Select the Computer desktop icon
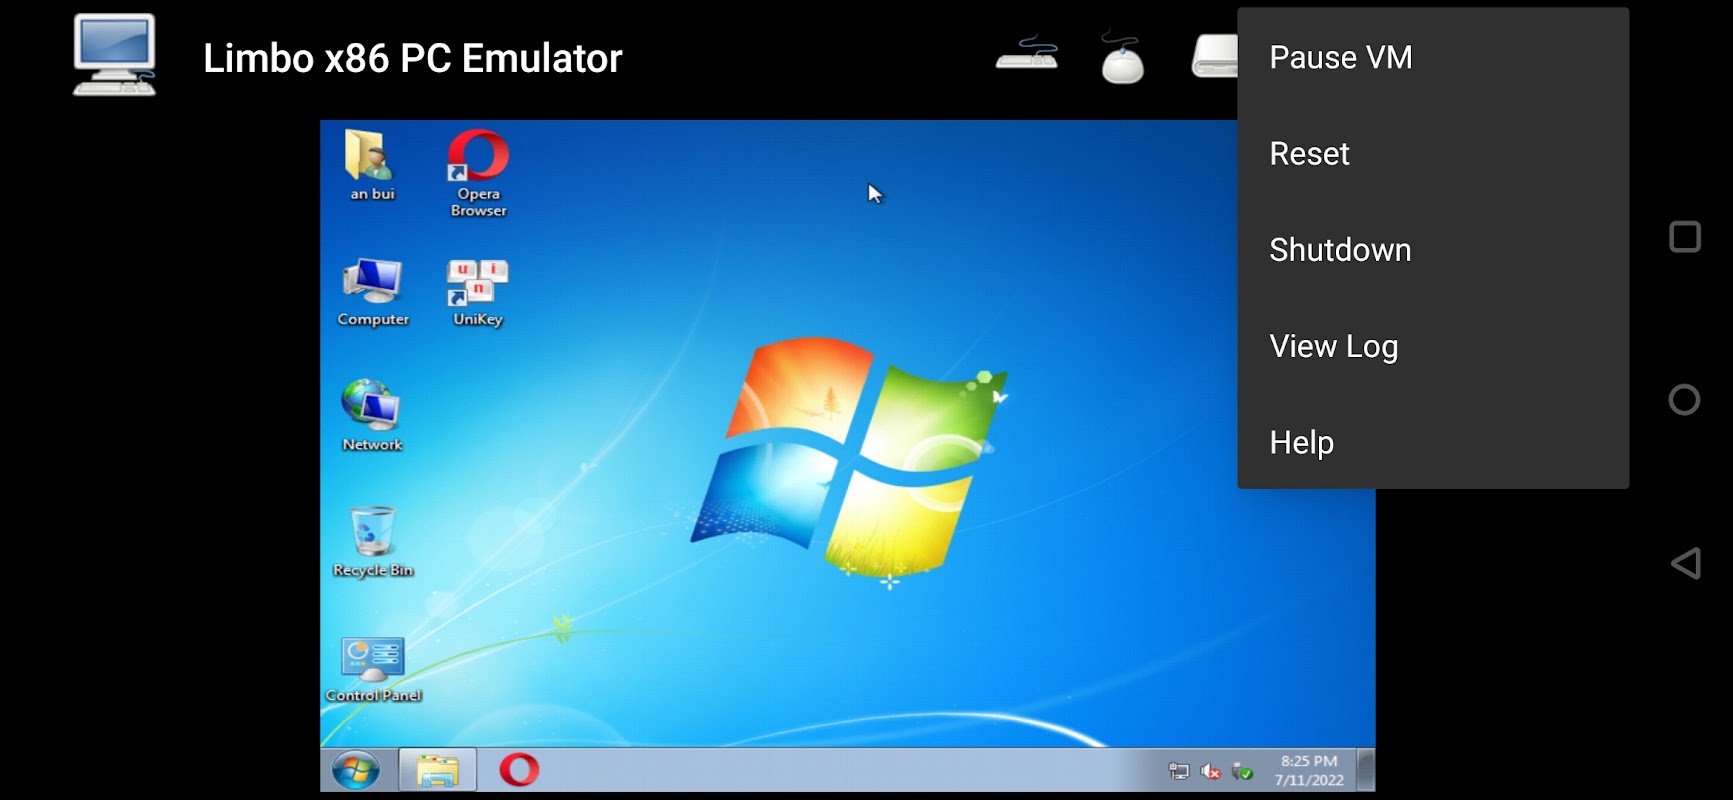Viewport: 1733px width, 800px height. tap(373, 293)
